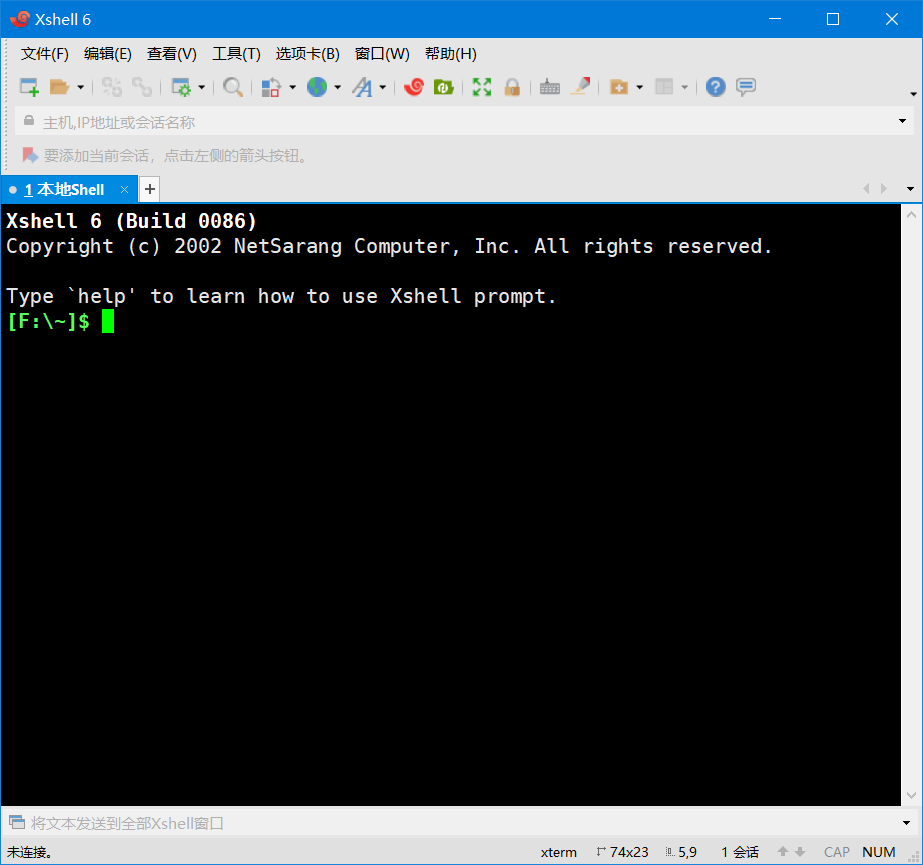Click the lock screen padlock icon
The height and width of the screenshot is (865, 923).
pyautogui.click(x=512, y=87)
